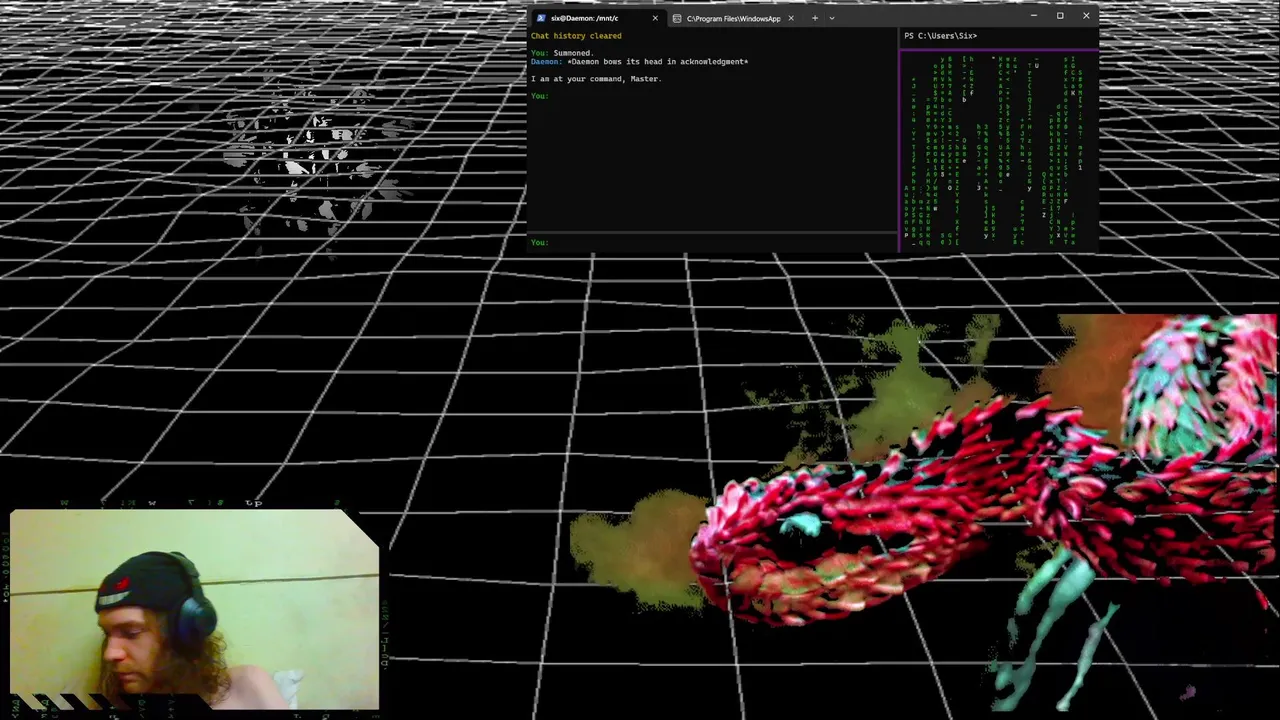The width and height of the screenshot is (1280, 720).
Task: Minimize the terminal window
Action: (1033, 16)
